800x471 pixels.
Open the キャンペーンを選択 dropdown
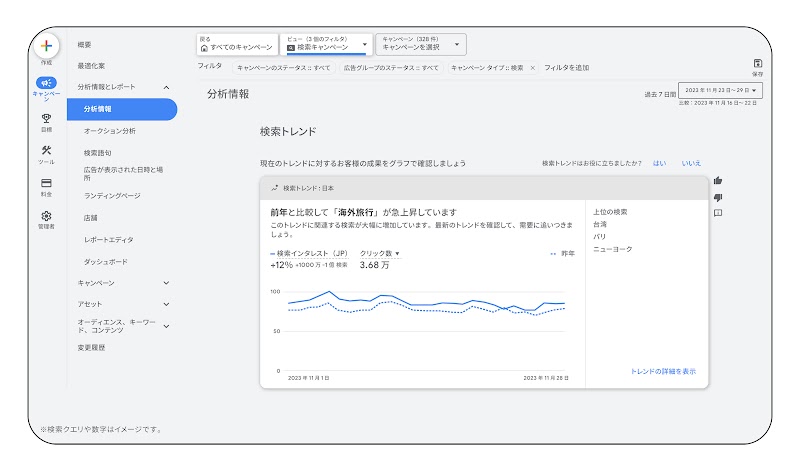coord(421,44)
